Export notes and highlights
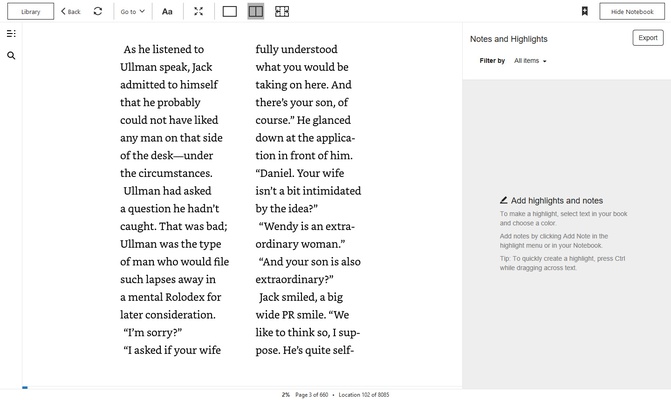This screenshot has width=671, height=400. (648, 38)
